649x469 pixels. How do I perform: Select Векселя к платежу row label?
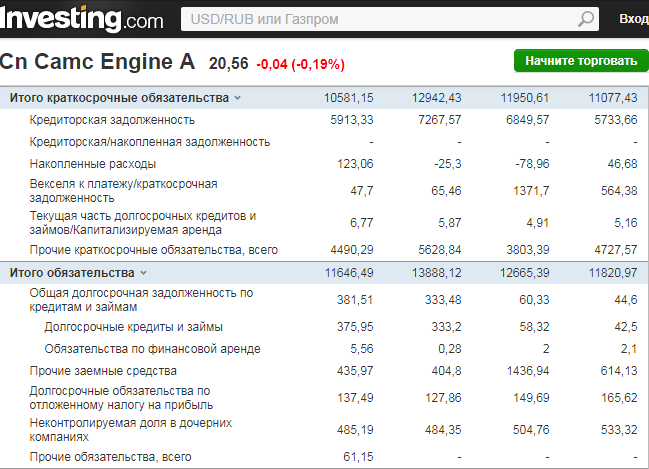pos(123,191)
